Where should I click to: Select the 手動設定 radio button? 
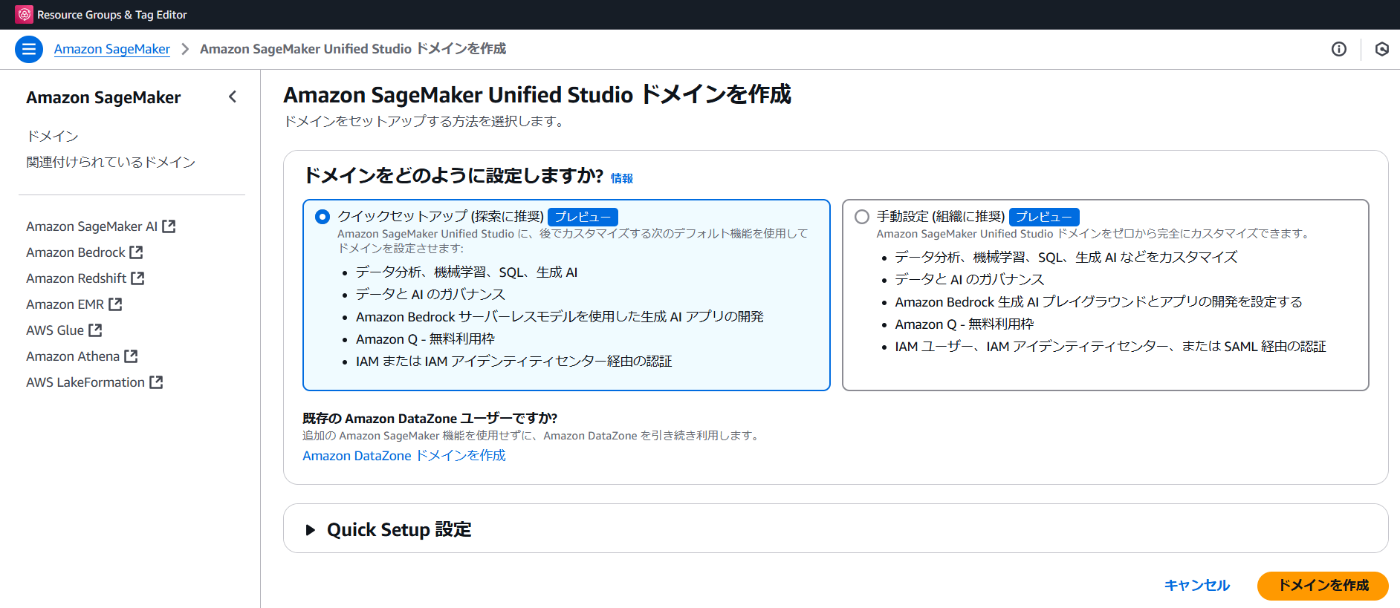click(862, 217)
